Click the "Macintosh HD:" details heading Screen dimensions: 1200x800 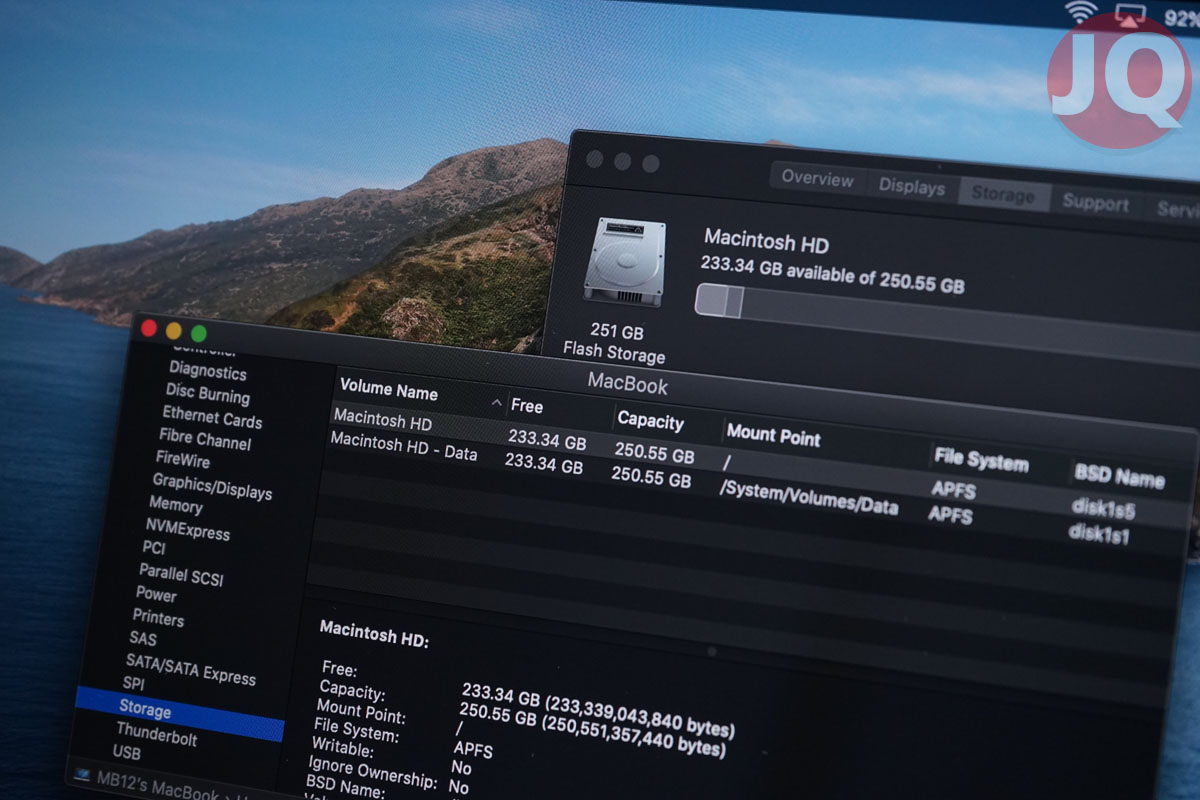tap(374, 634)
